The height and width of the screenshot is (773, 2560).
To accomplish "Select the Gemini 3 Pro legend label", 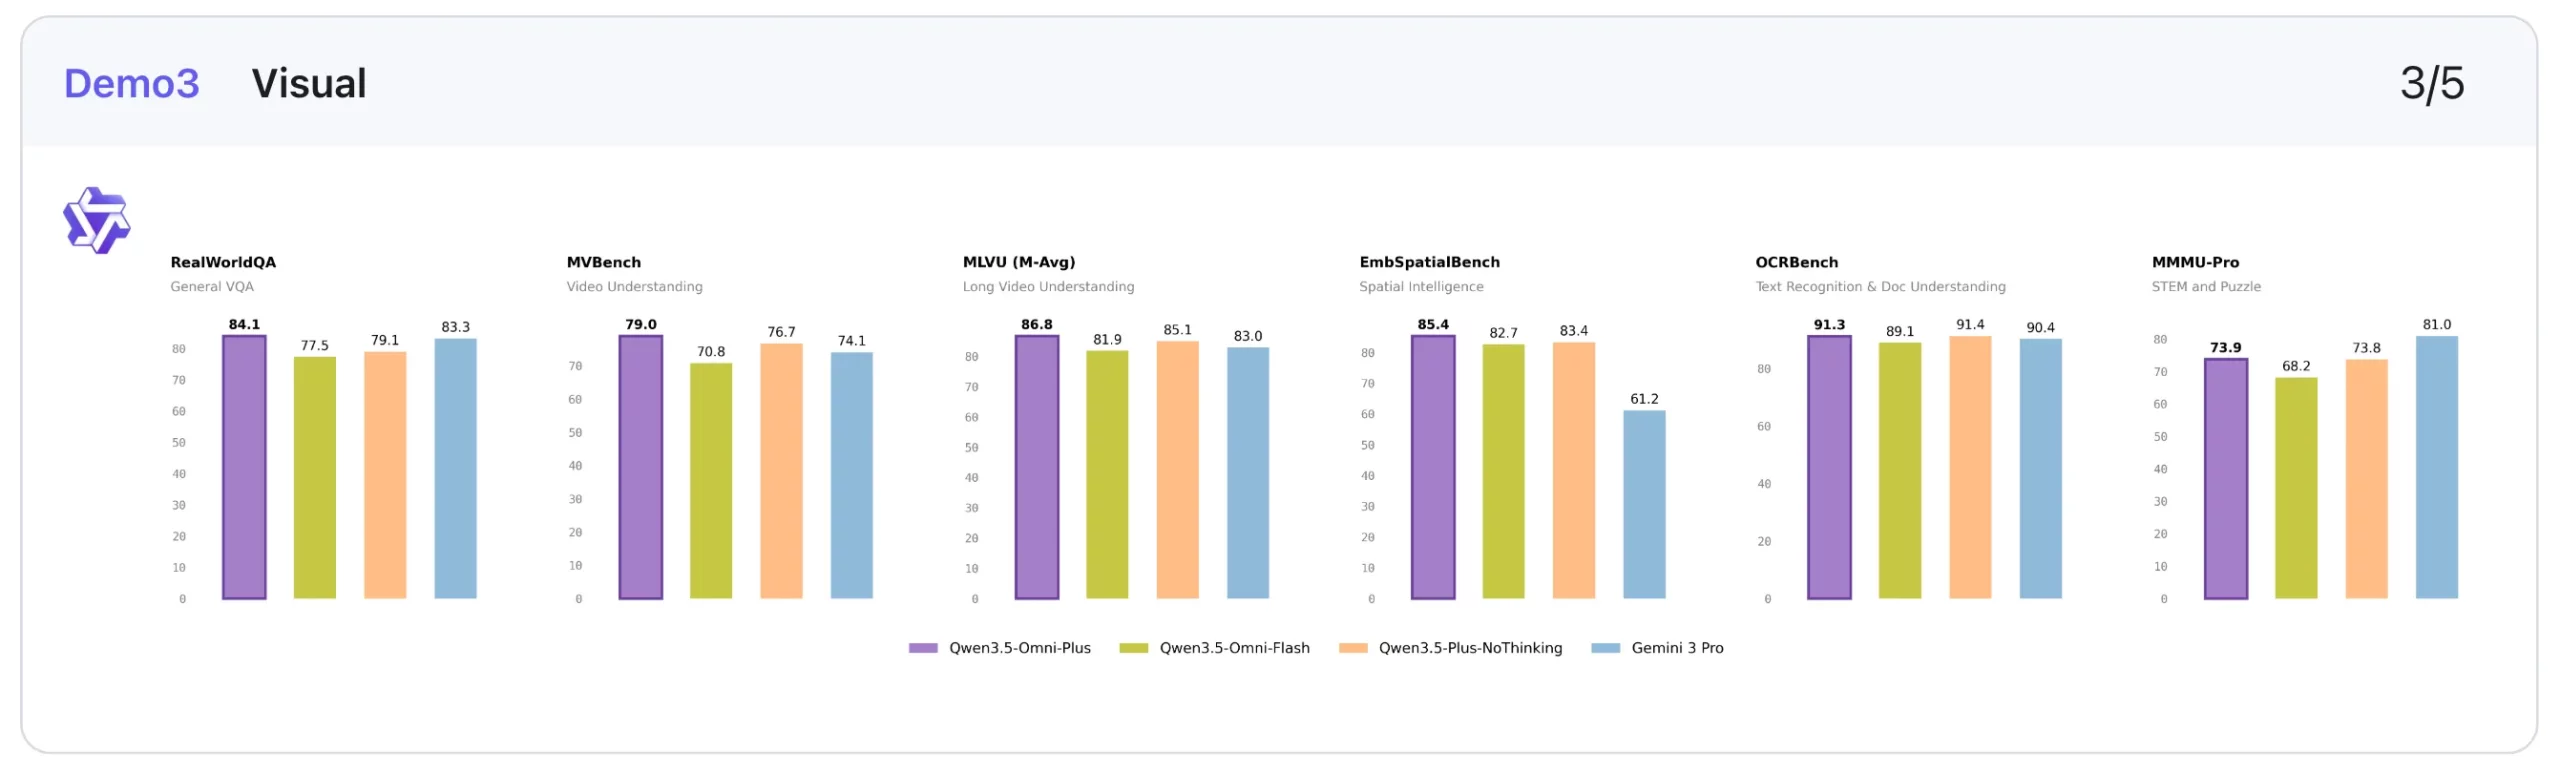I will click(x=1677, y=648).
